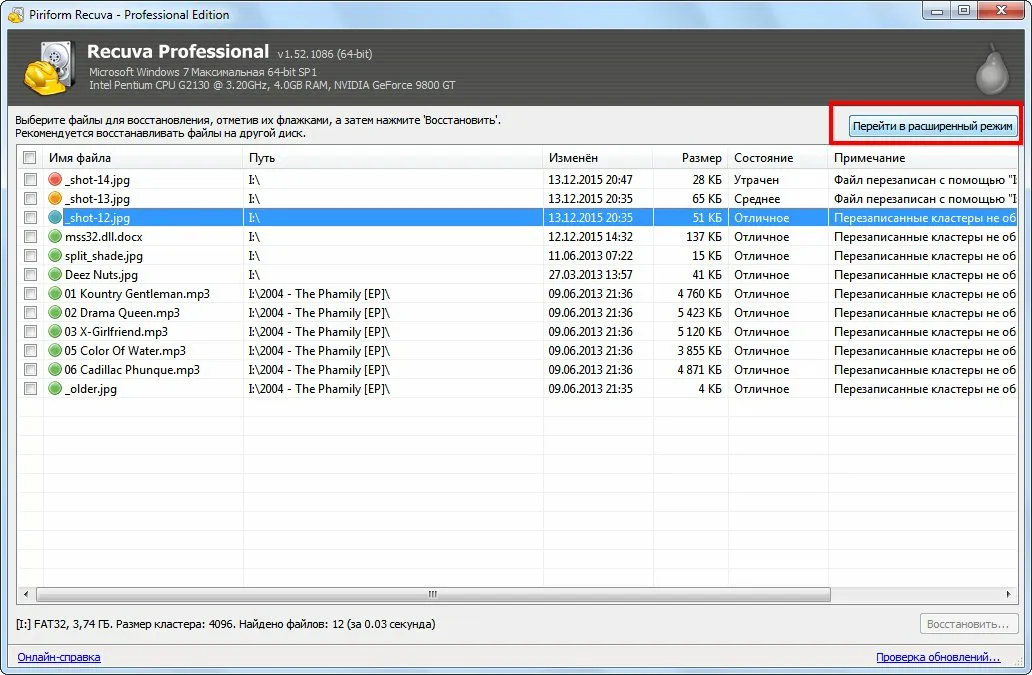The width and height of the screenshot is (1032, 675).
Task: Toggle the select-all checkbox in header
Action: point(30,158)
